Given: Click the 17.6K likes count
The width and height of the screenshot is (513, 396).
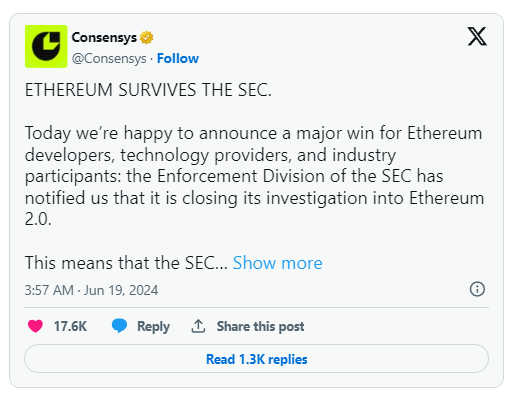Looking at the screenshot, I should click(70, 326).
